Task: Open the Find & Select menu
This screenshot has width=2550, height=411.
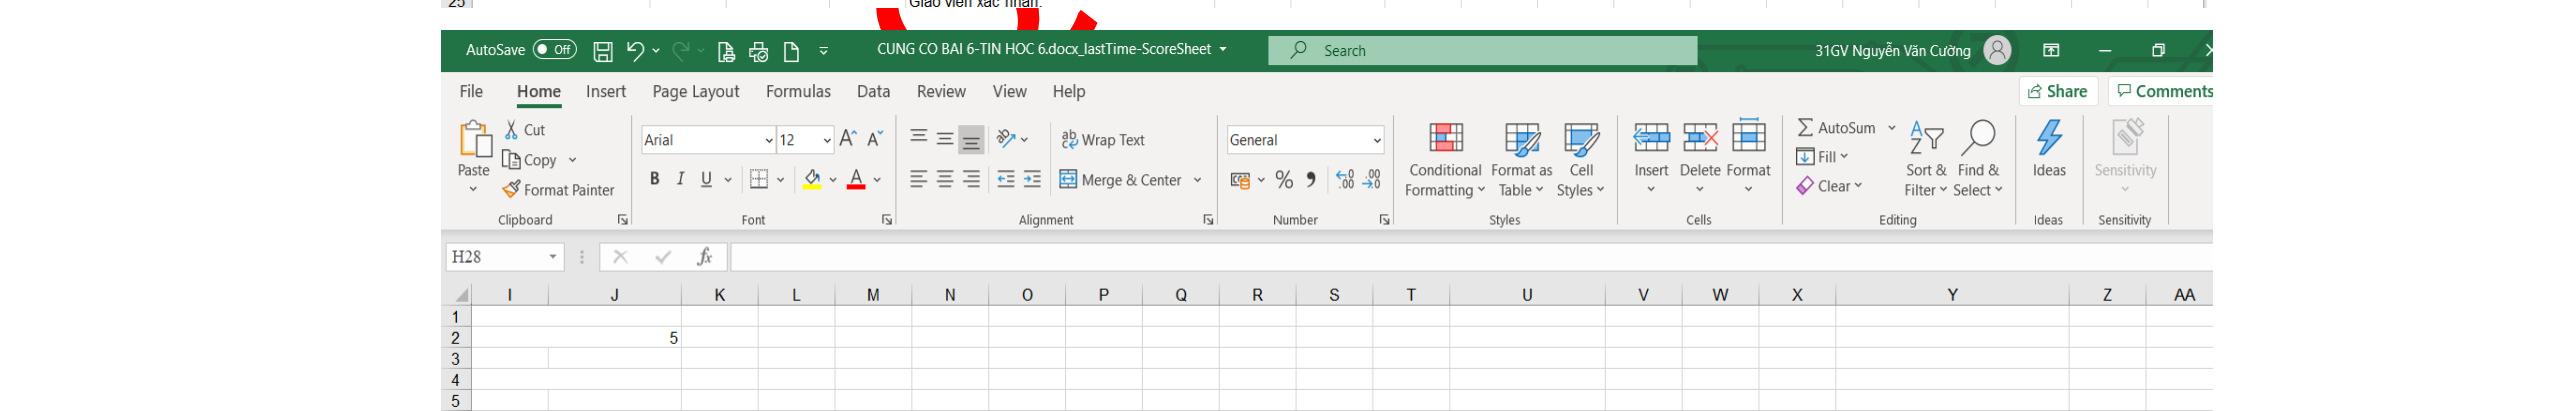Action: (x=1978, y=160)
